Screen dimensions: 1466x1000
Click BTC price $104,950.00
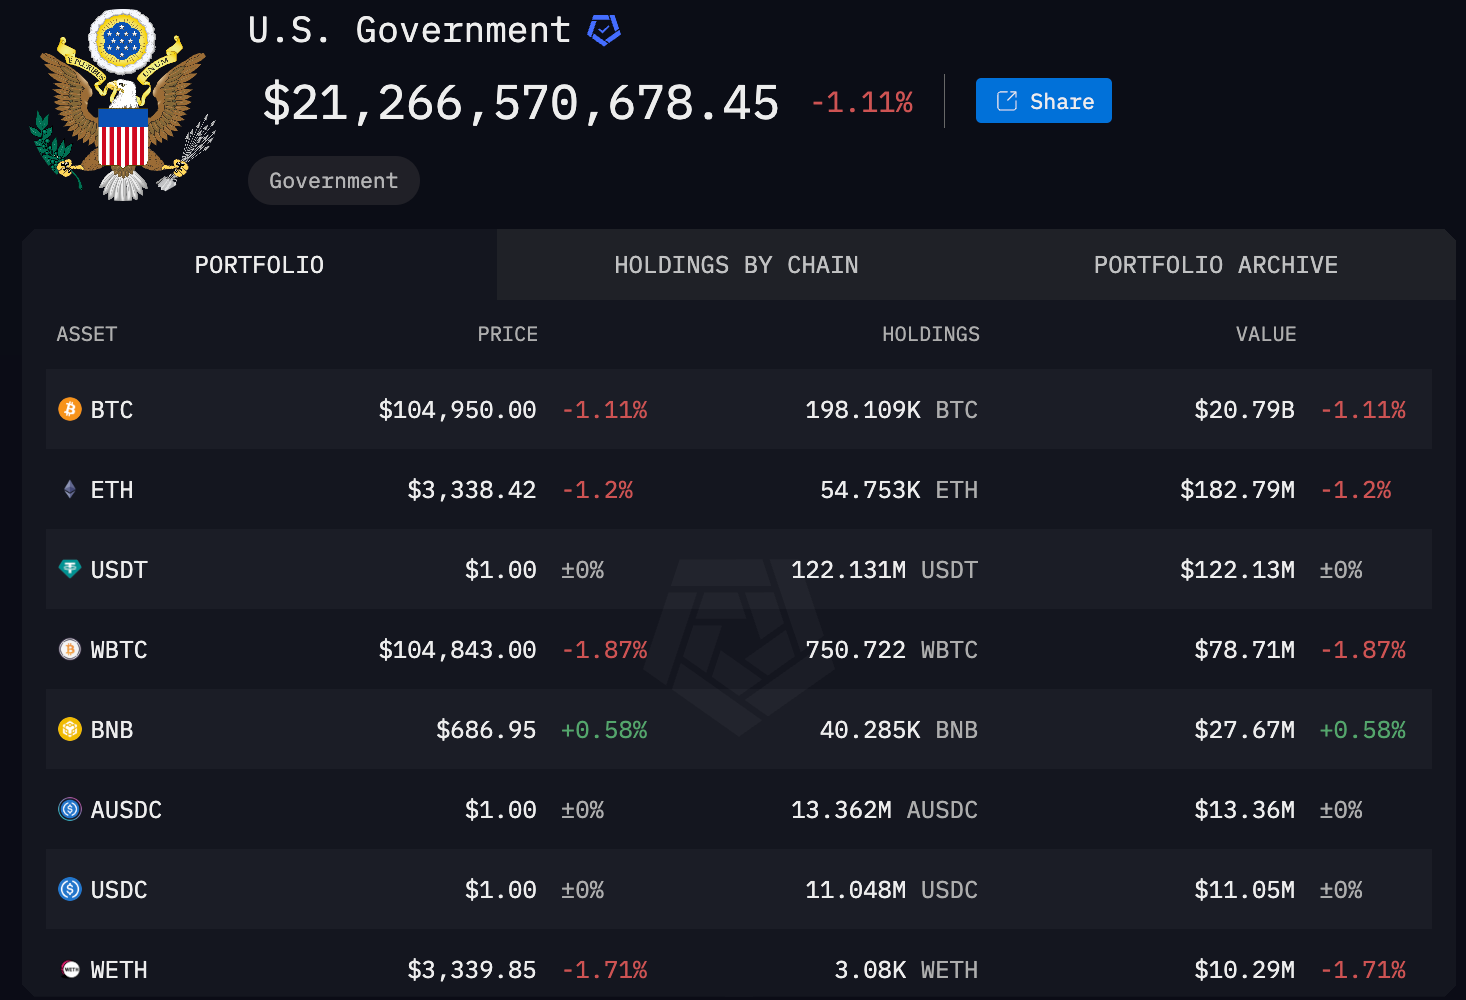457,410
